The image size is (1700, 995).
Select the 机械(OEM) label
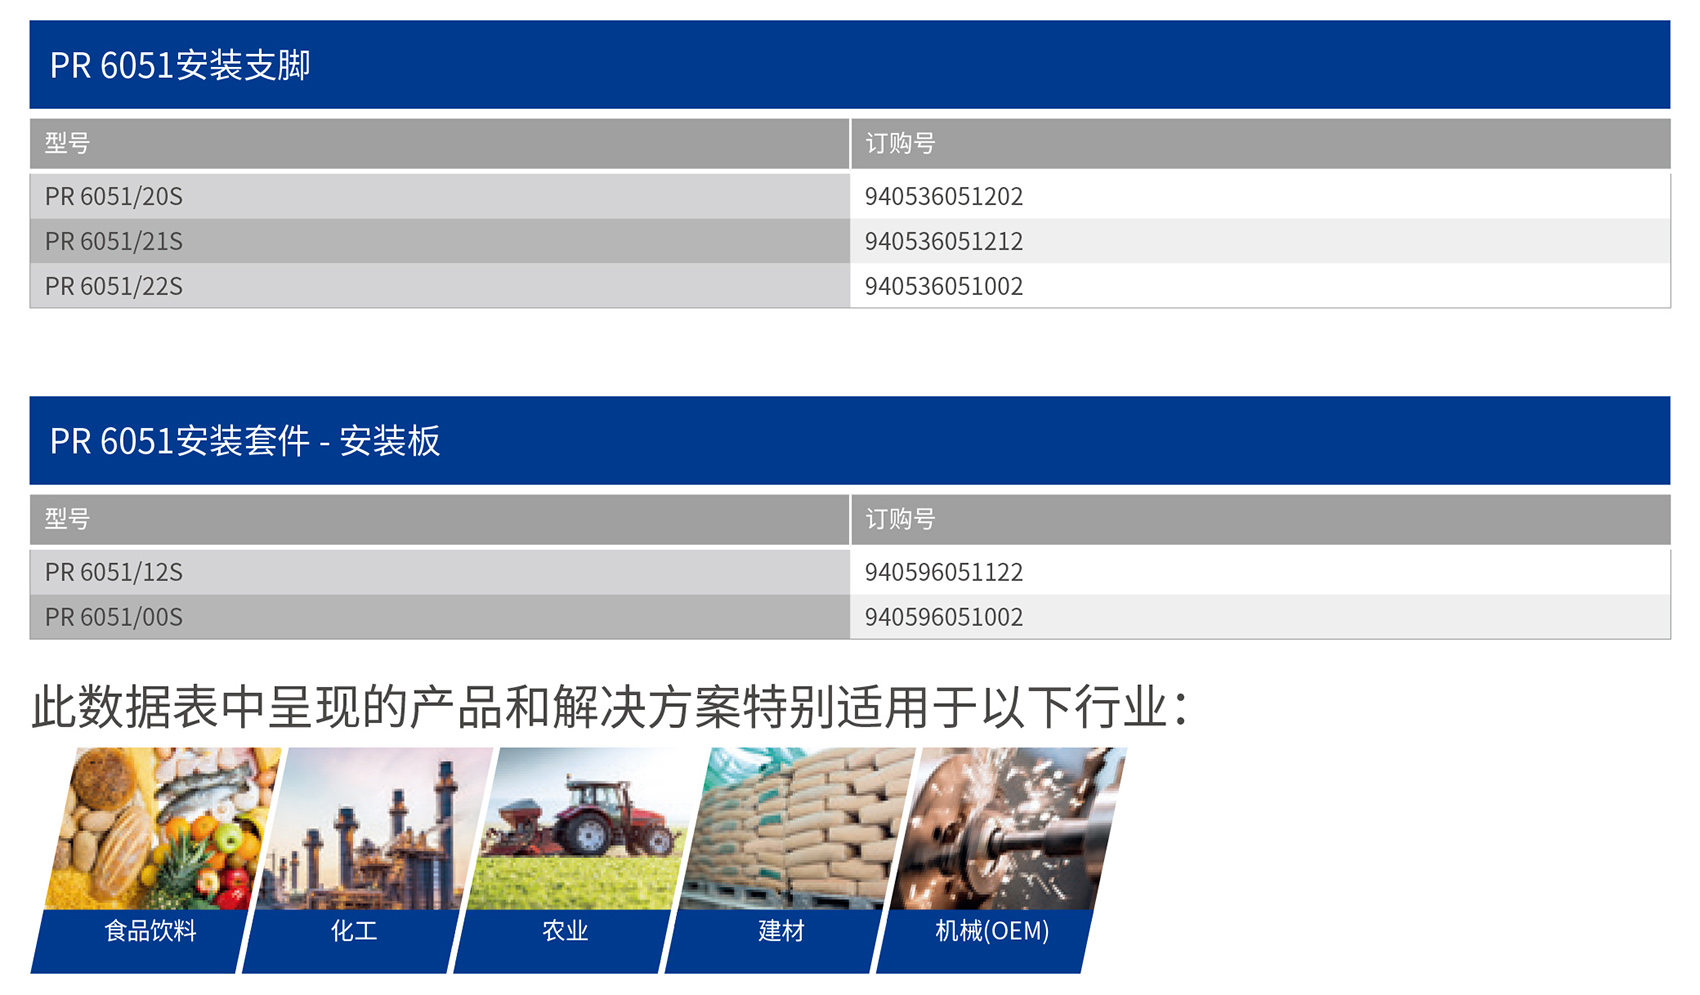click(x=992, y=932)
